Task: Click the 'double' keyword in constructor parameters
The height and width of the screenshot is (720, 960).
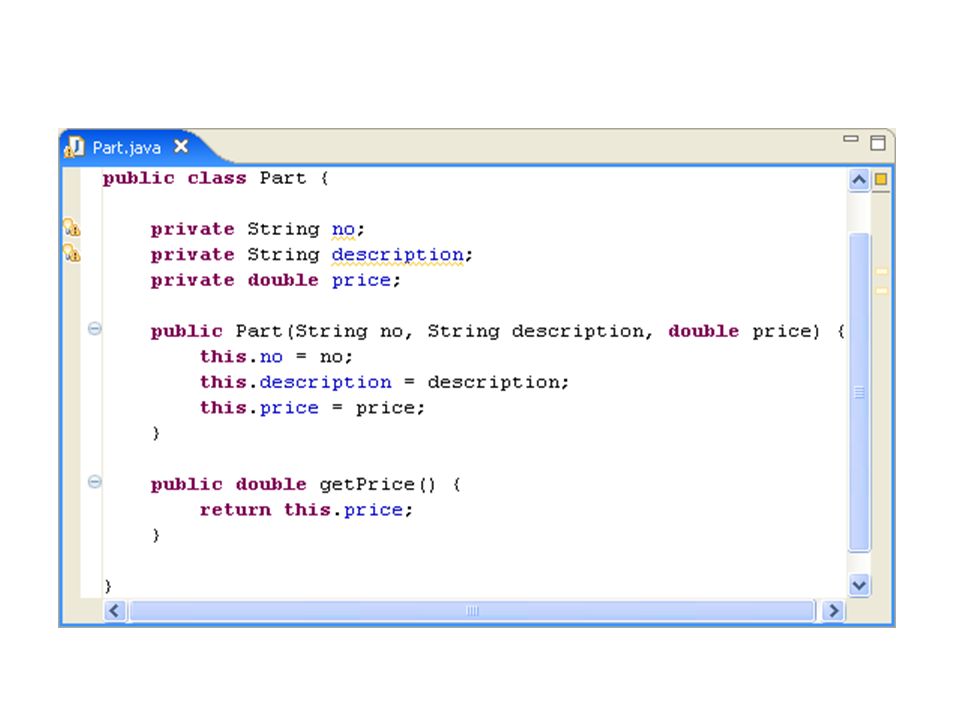Action: 703,331
